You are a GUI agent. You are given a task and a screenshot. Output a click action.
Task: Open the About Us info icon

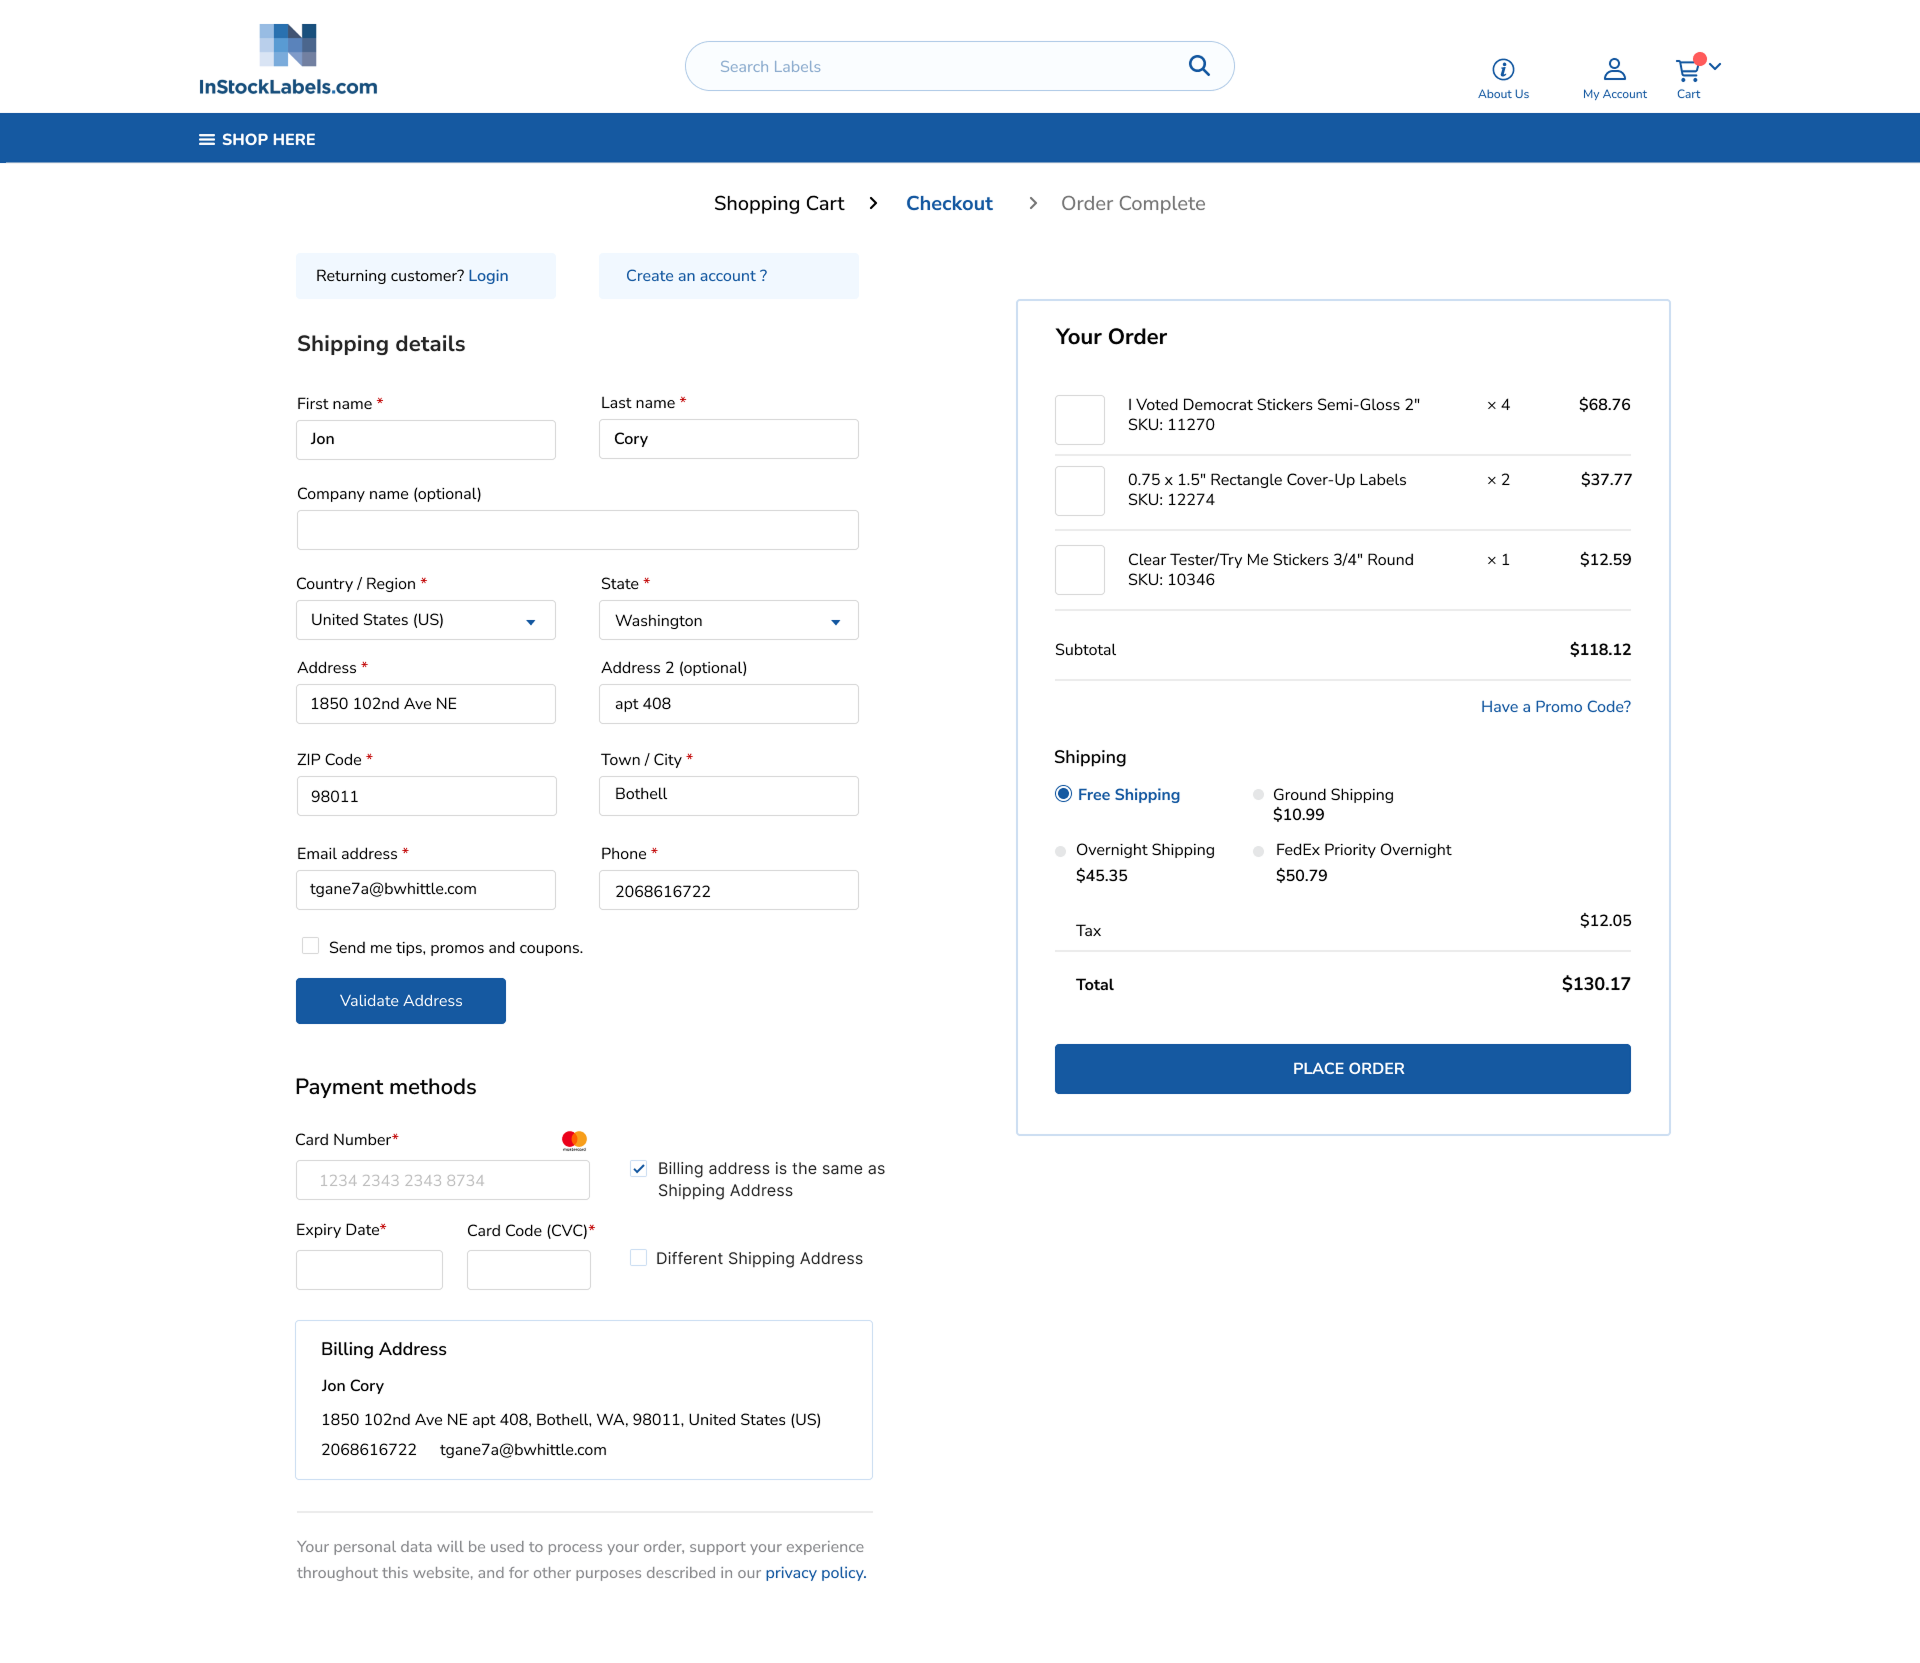click(1503, 69)
